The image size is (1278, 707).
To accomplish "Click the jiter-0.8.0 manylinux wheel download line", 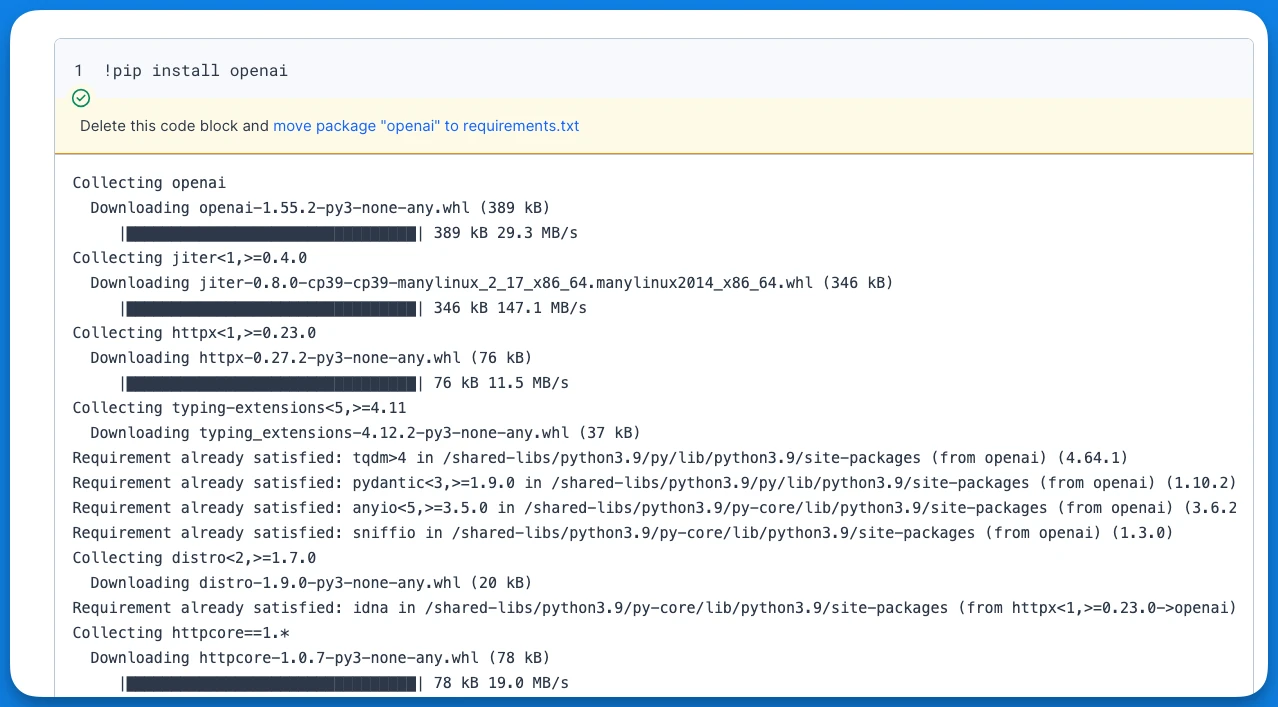I will 491,283.
